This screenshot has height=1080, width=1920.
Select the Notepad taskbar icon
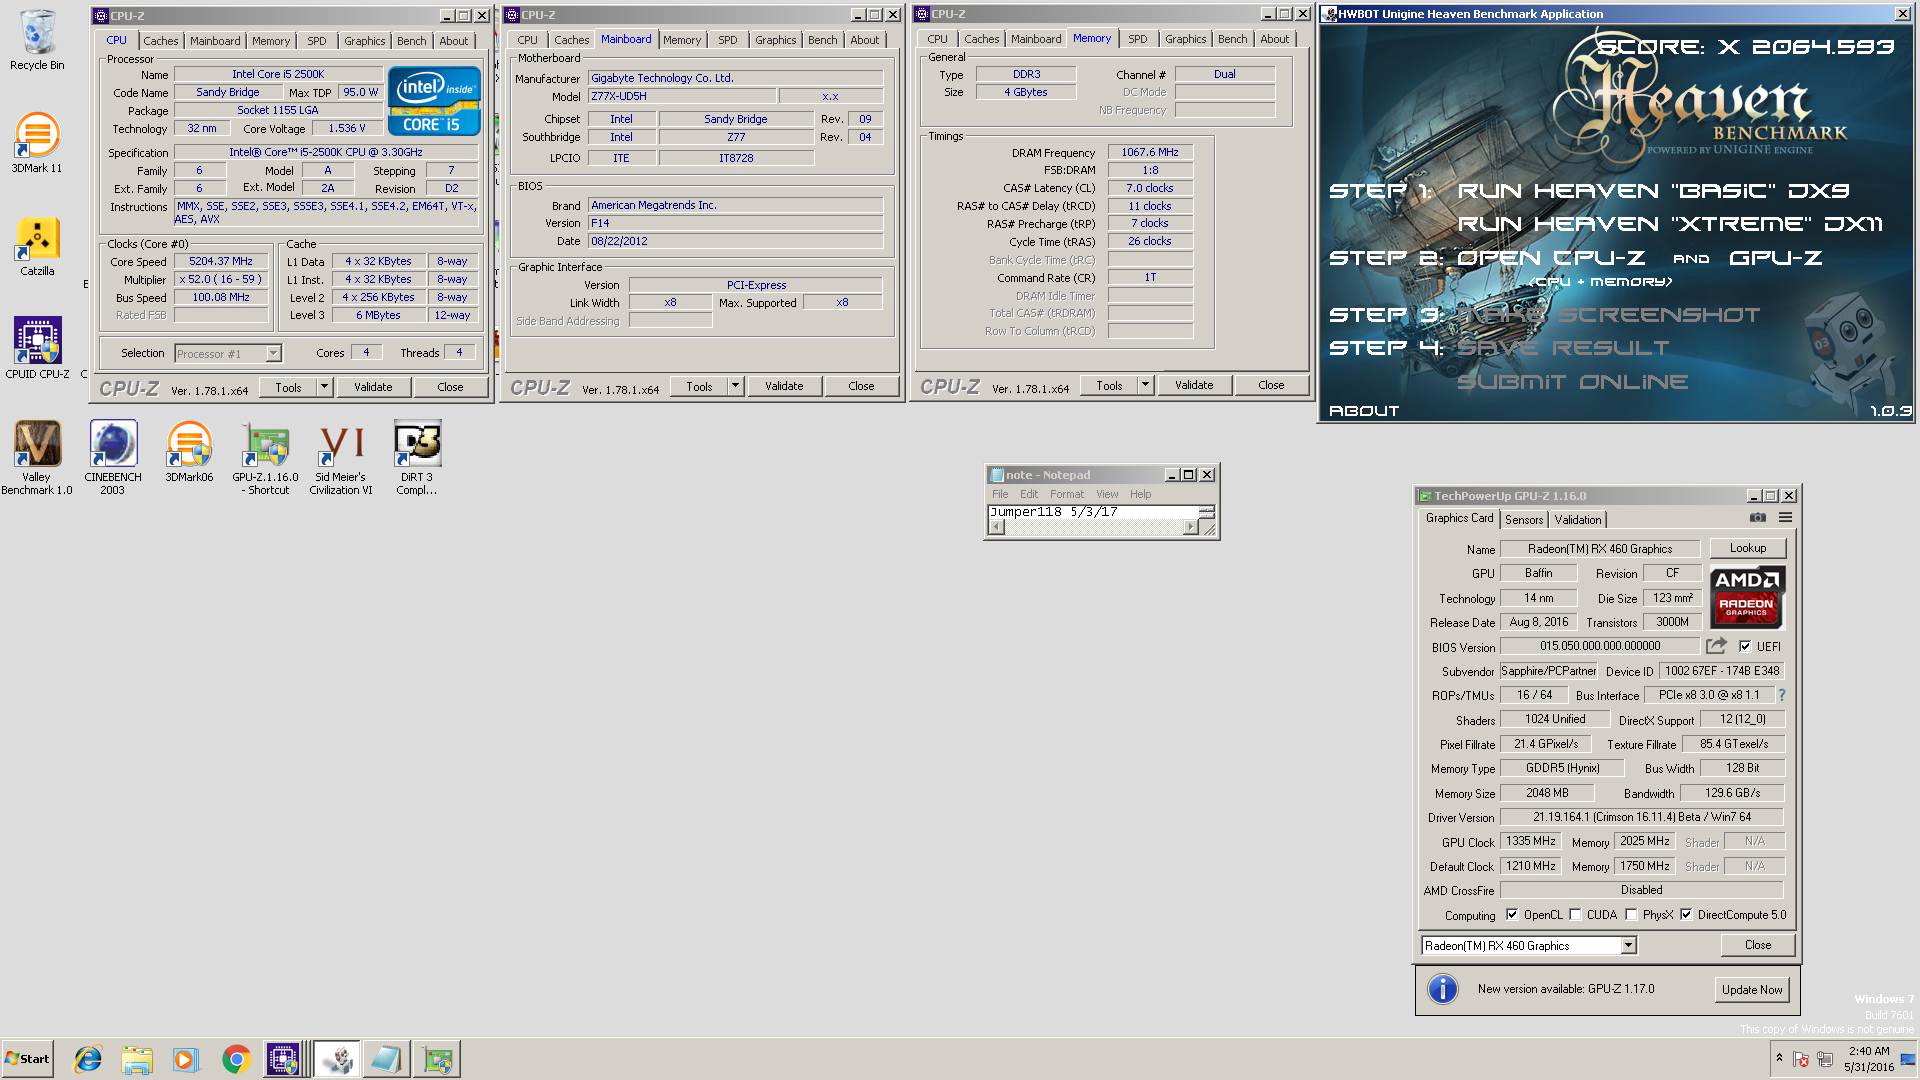coord(386,1059)
